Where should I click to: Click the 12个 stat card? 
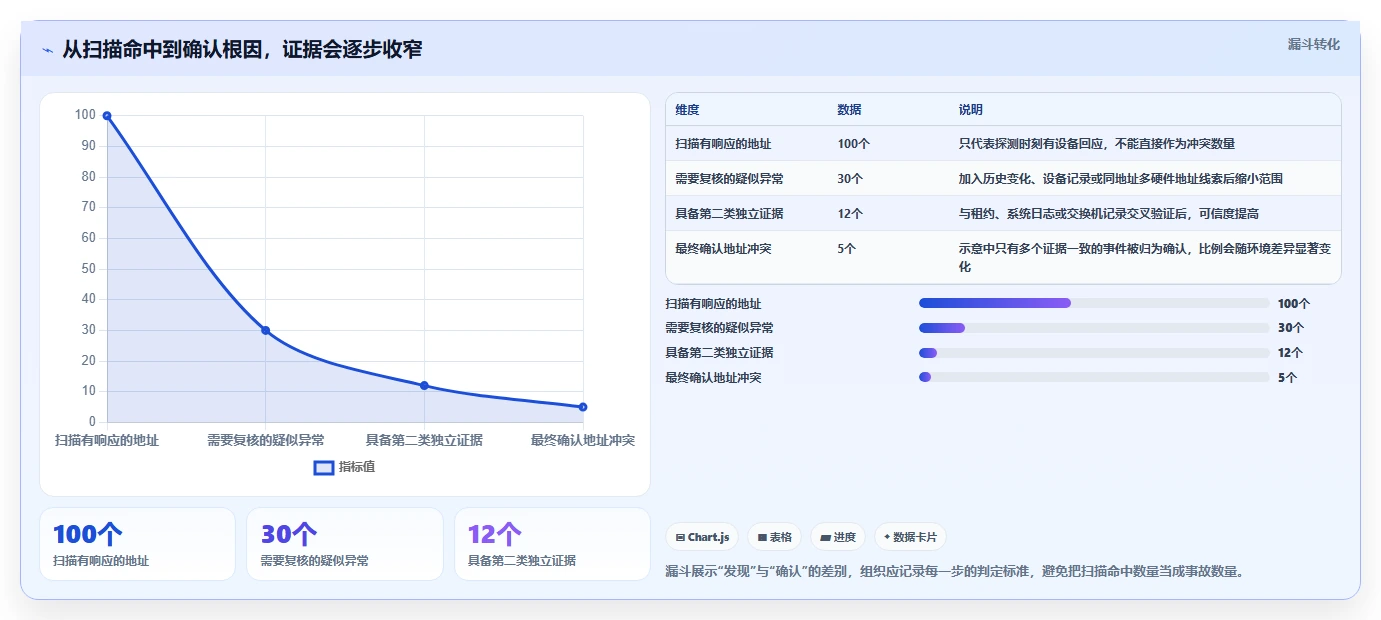pyautogui.click(x=552, y=544)
